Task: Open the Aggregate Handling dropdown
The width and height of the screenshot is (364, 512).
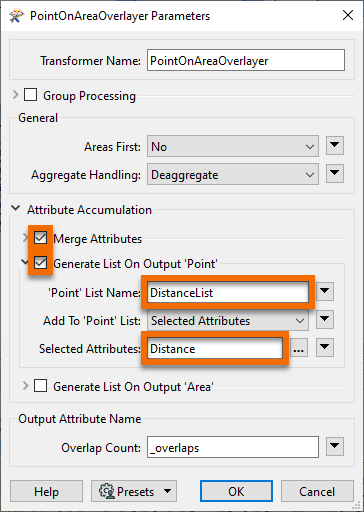Action: (x=233, y=174)
